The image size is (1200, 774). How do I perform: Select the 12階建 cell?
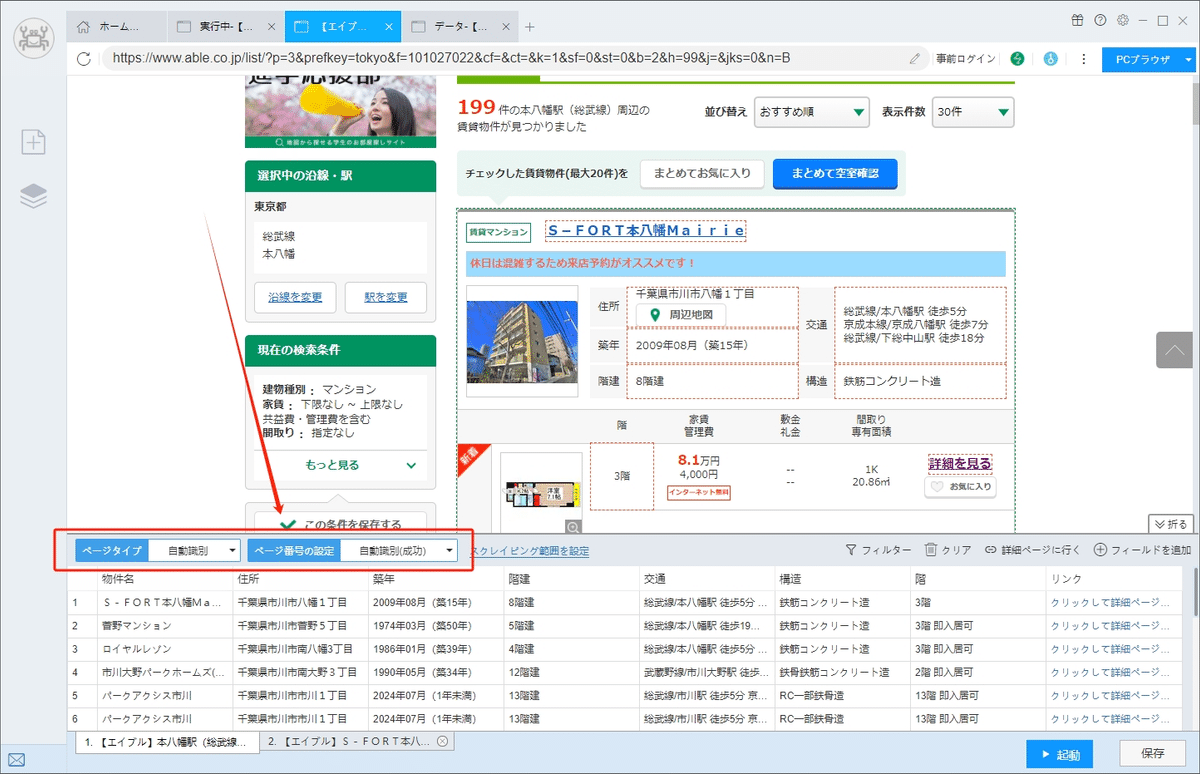pyautogui.click(x=571, y=672)
